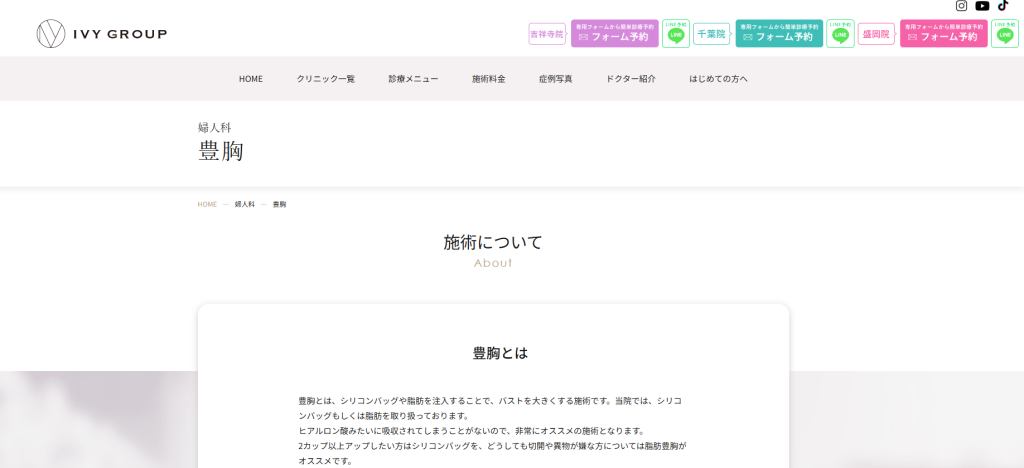Screen dimensions: 1024x468
Task: Click the pink フォーム予約 button for 盛岡院
Action: tap(944, 34)
